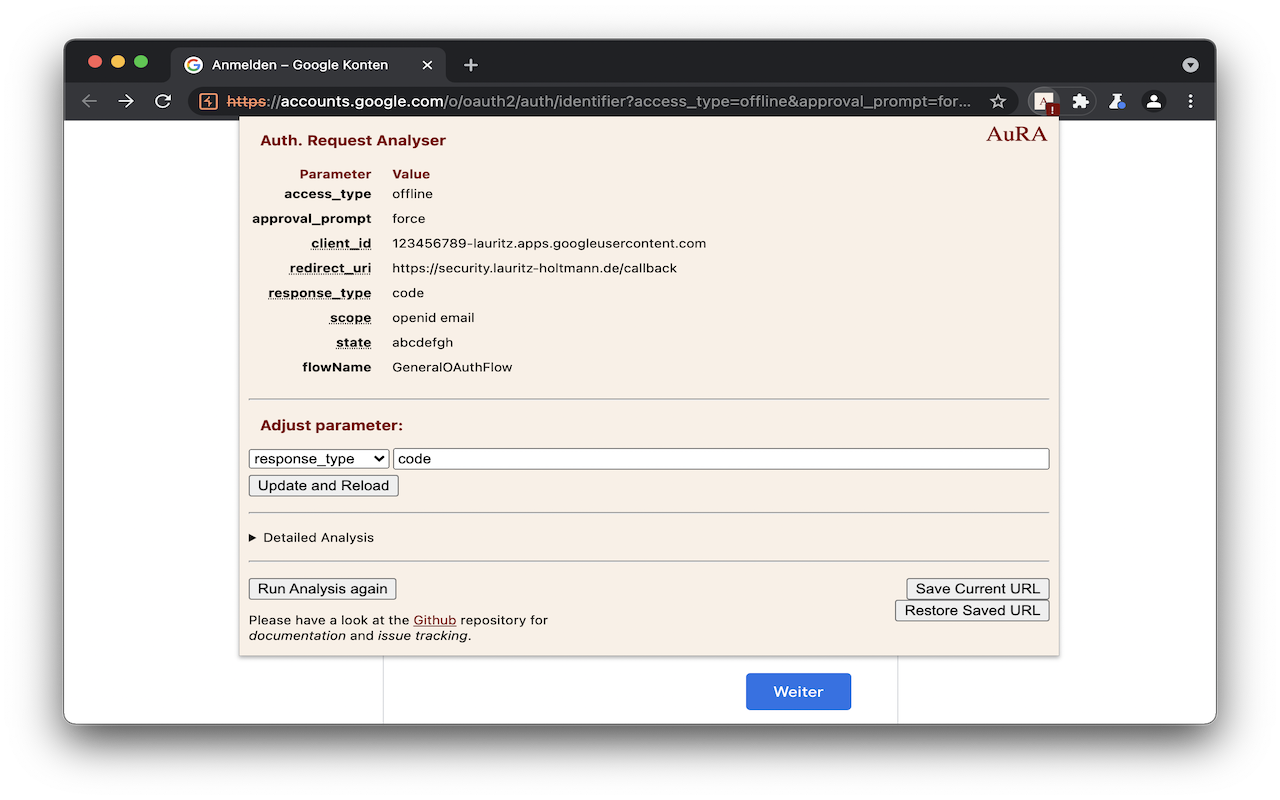
Task: Click the browser forward arrow
Action: (x=126, y=101)
